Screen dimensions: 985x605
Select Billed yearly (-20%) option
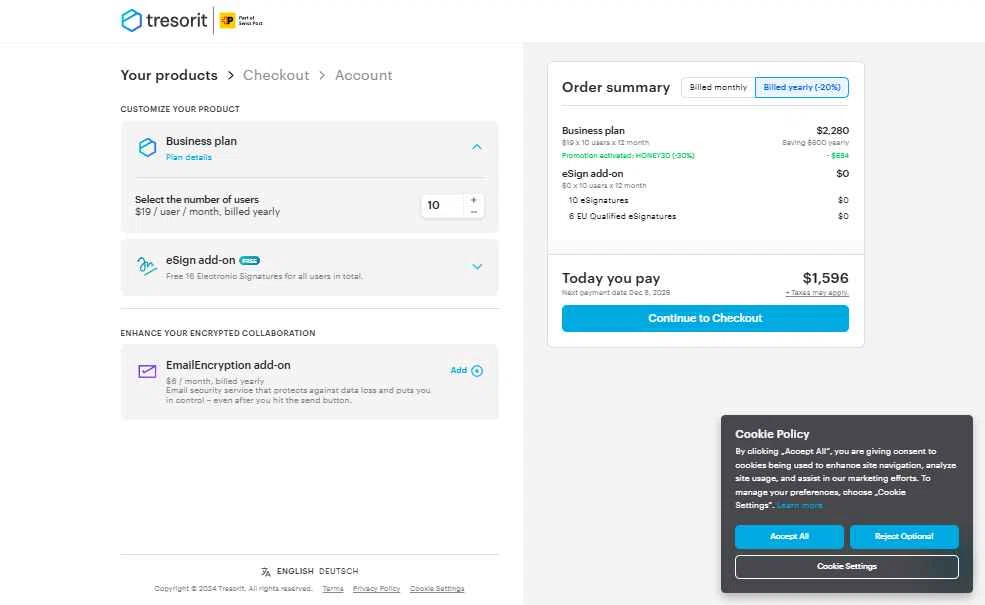click(802, 87)
